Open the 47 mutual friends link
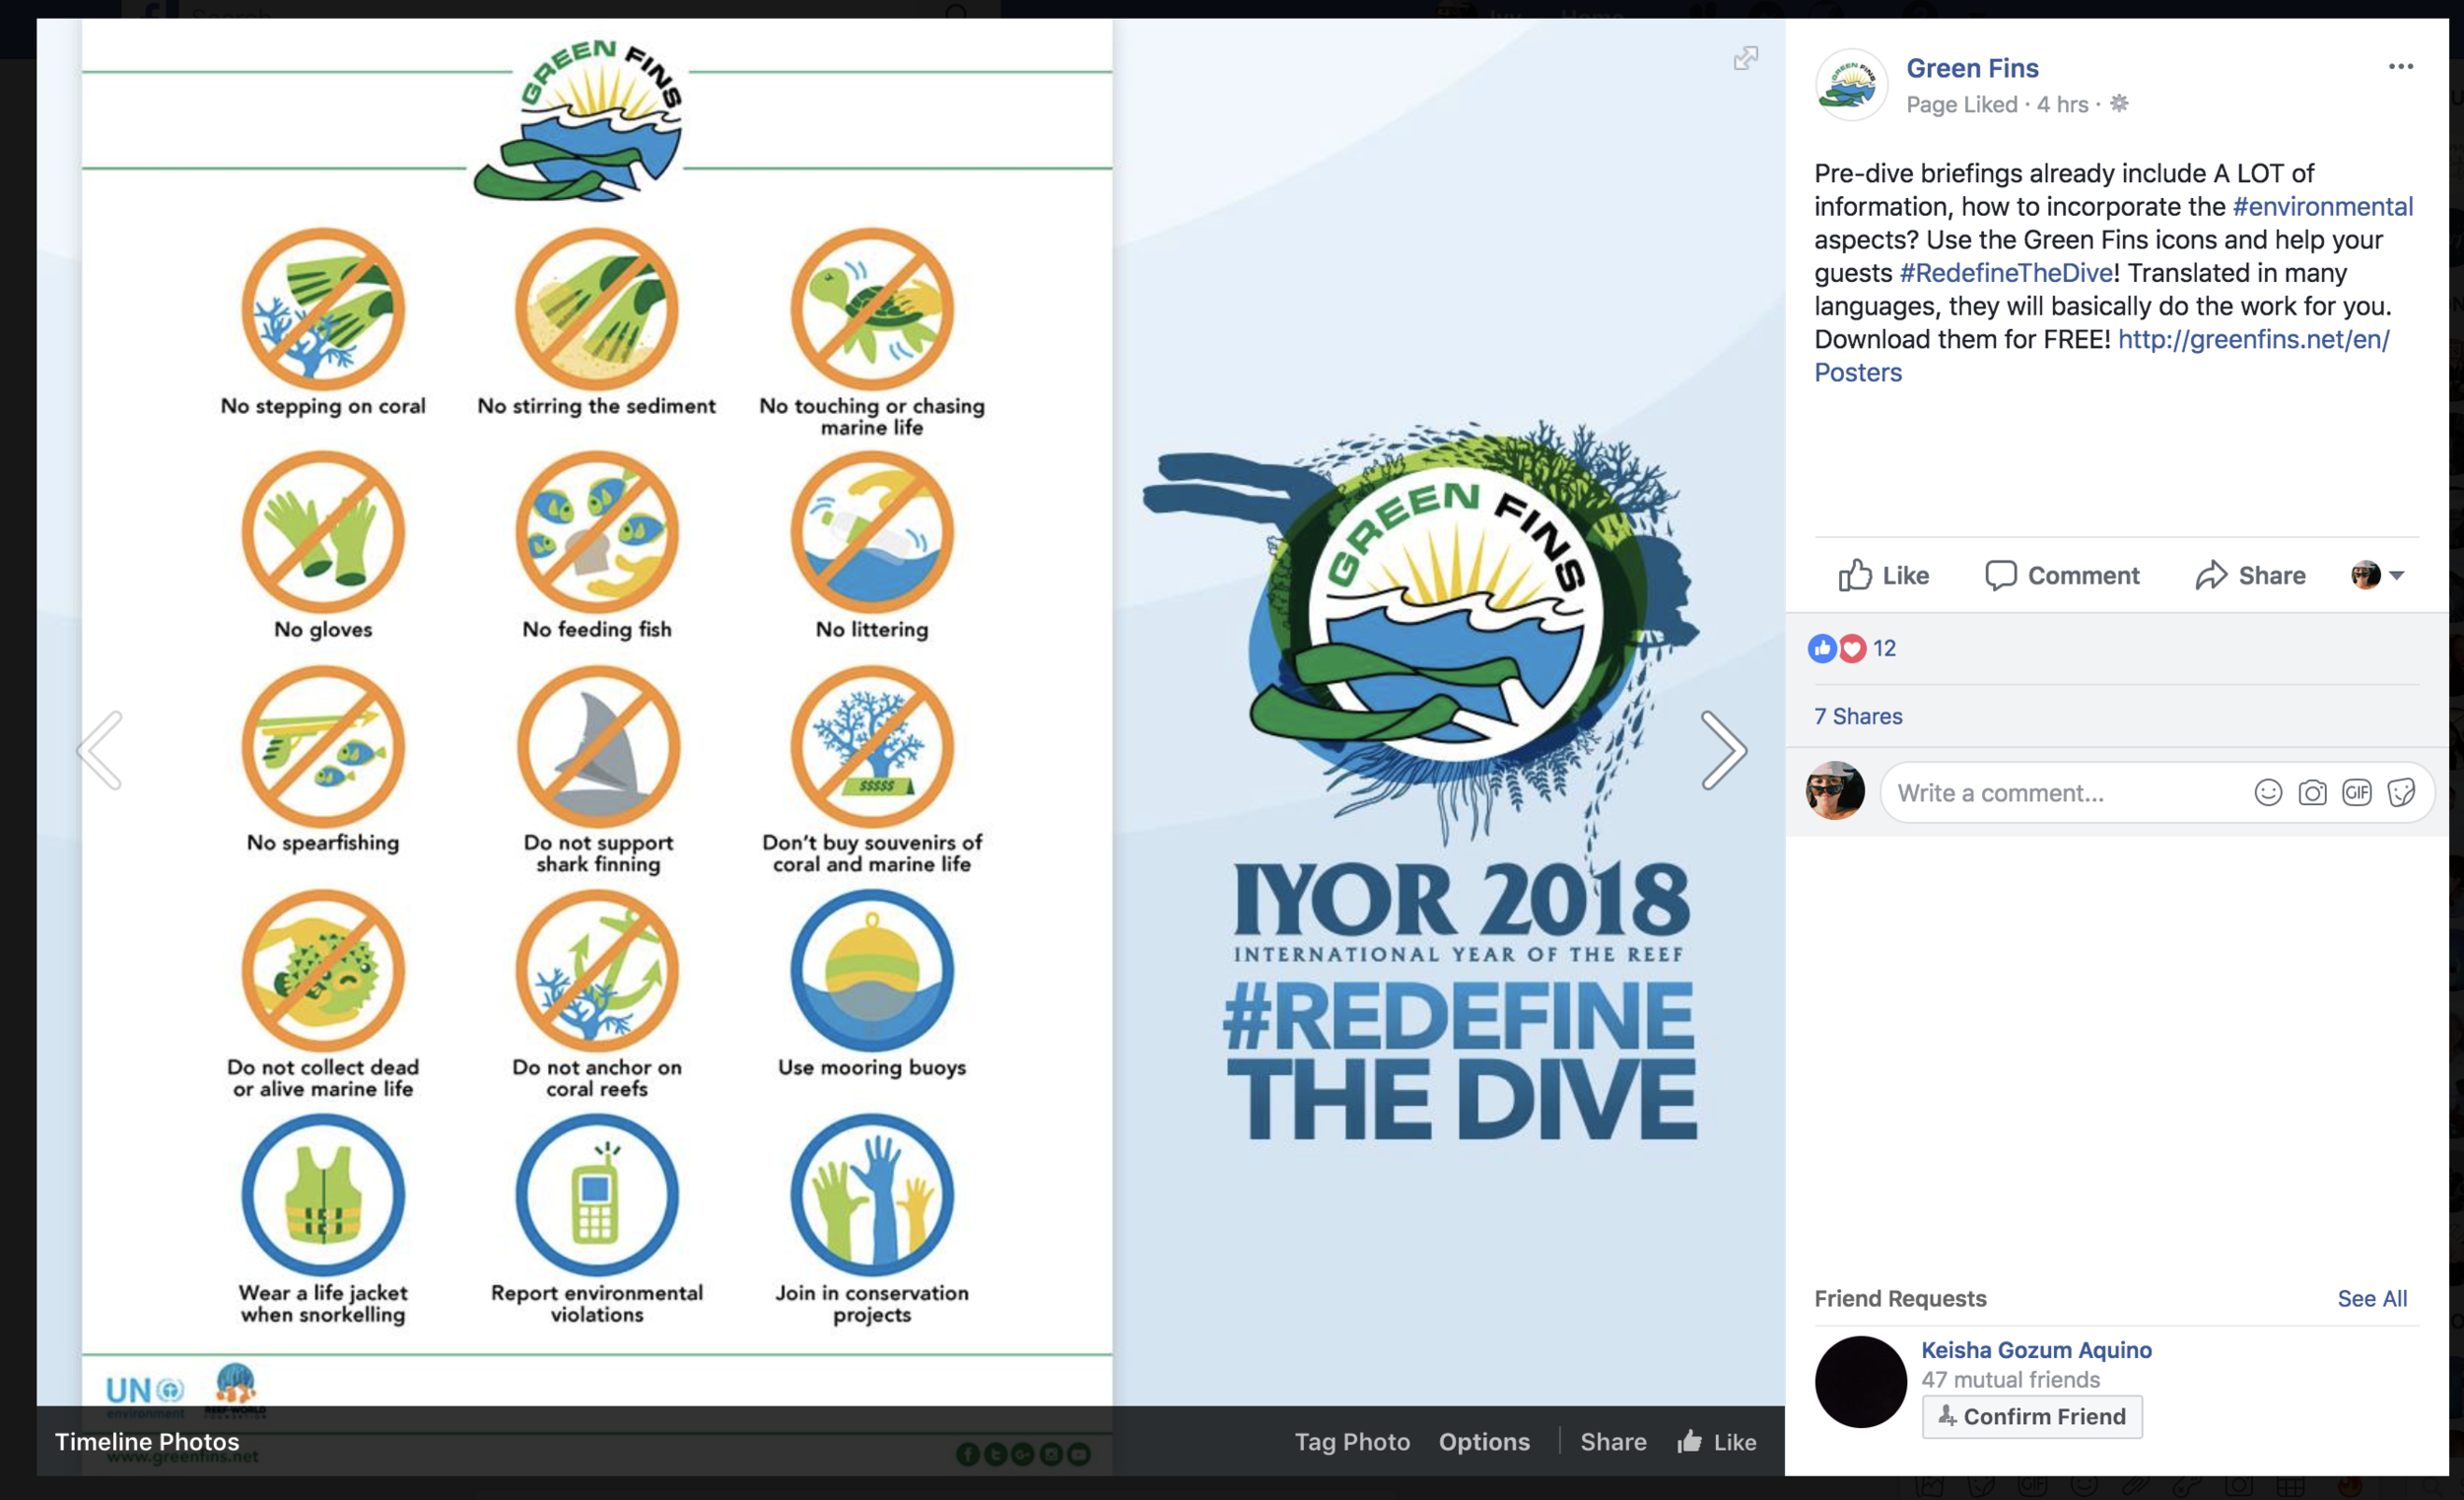This screenshot has height=1500, width=2464. 2010,1380
